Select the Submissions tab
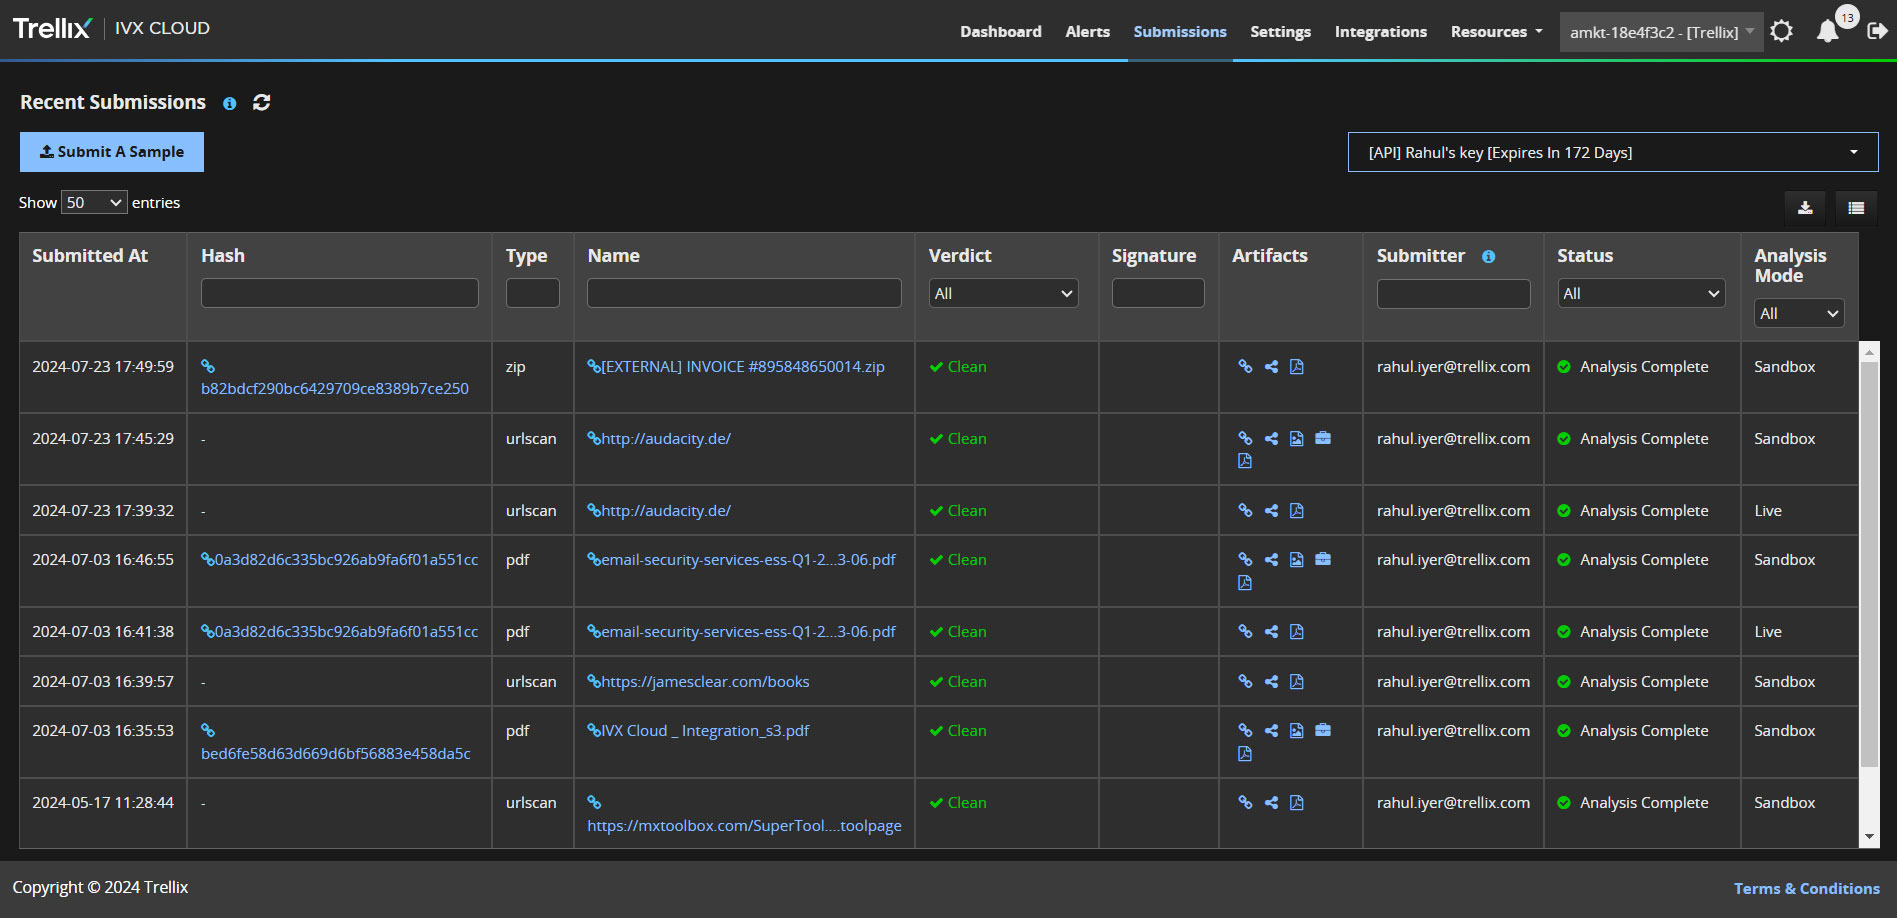Viewport: 1897px width, 918px height. pos(1180,32)
